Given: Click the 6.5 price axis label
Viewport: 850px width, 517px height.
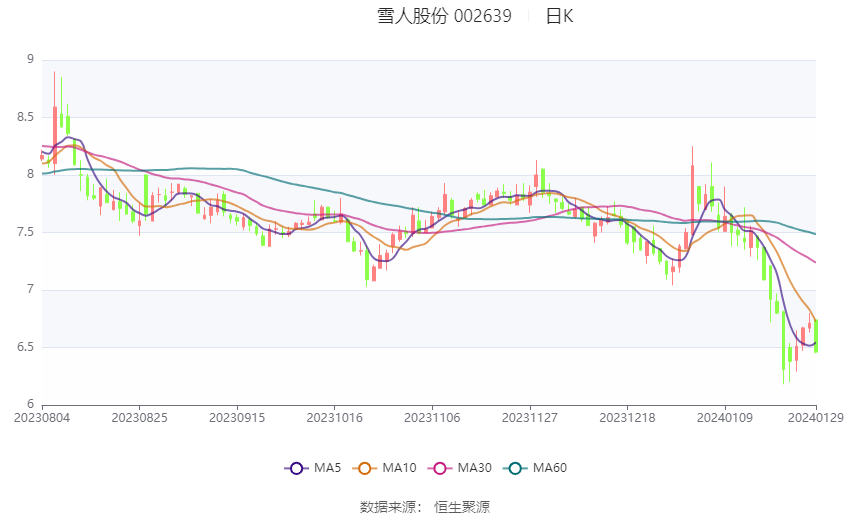Looking at the screenshot, I should (x=24, y=347).
